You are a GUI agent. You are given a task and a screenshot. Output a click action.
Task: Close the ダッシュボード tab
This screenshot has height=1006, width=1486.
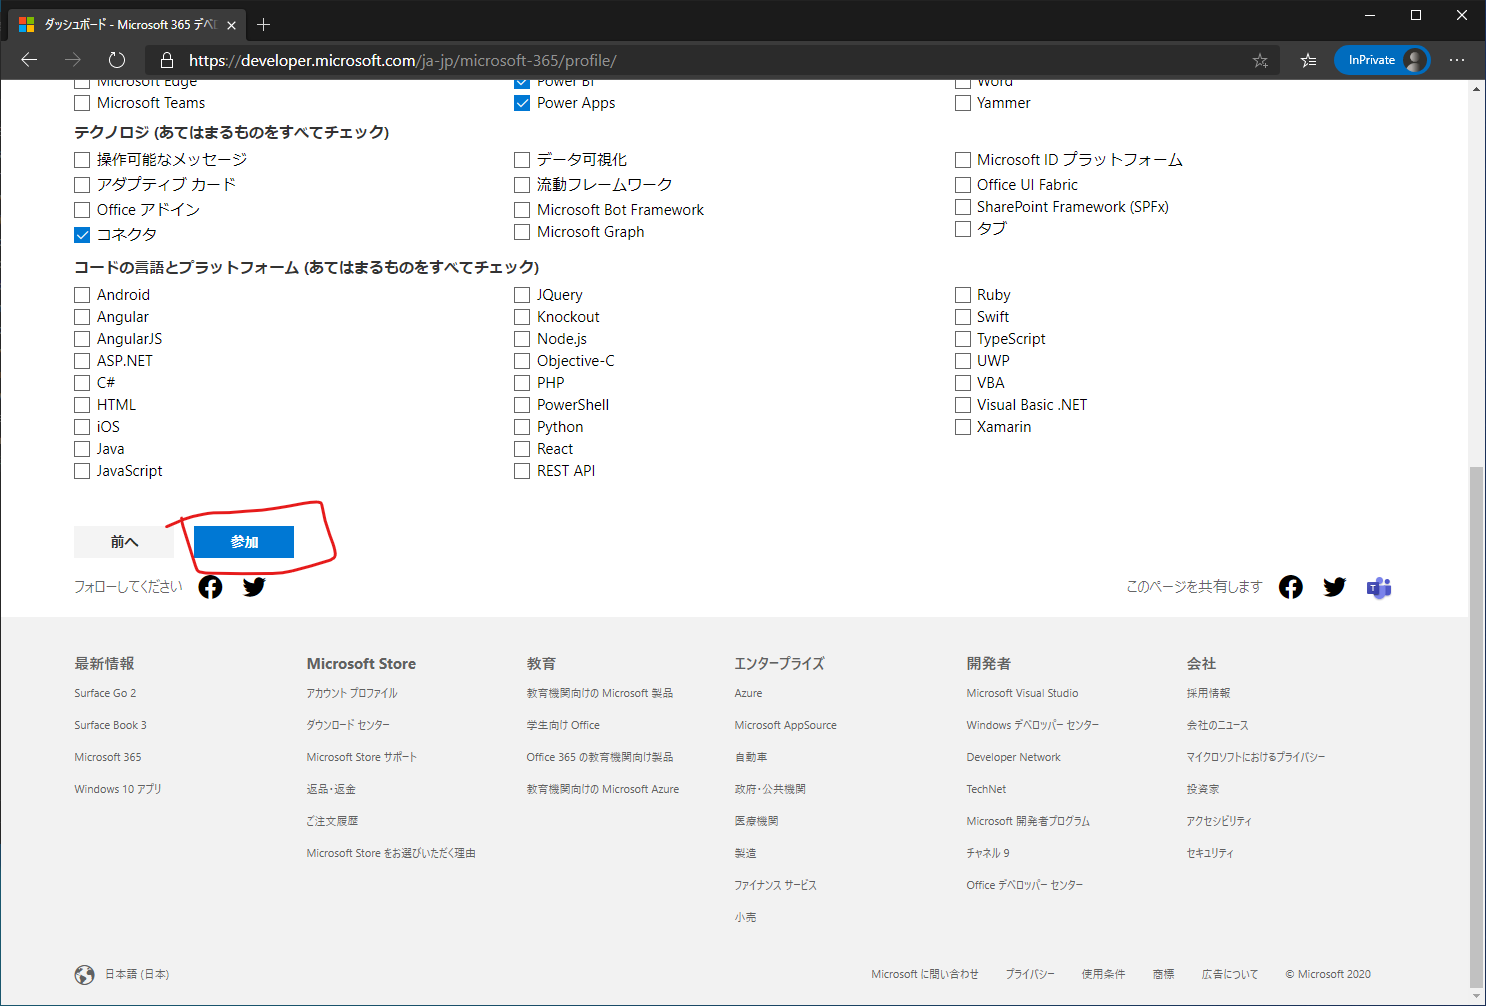tap(231, 25)
